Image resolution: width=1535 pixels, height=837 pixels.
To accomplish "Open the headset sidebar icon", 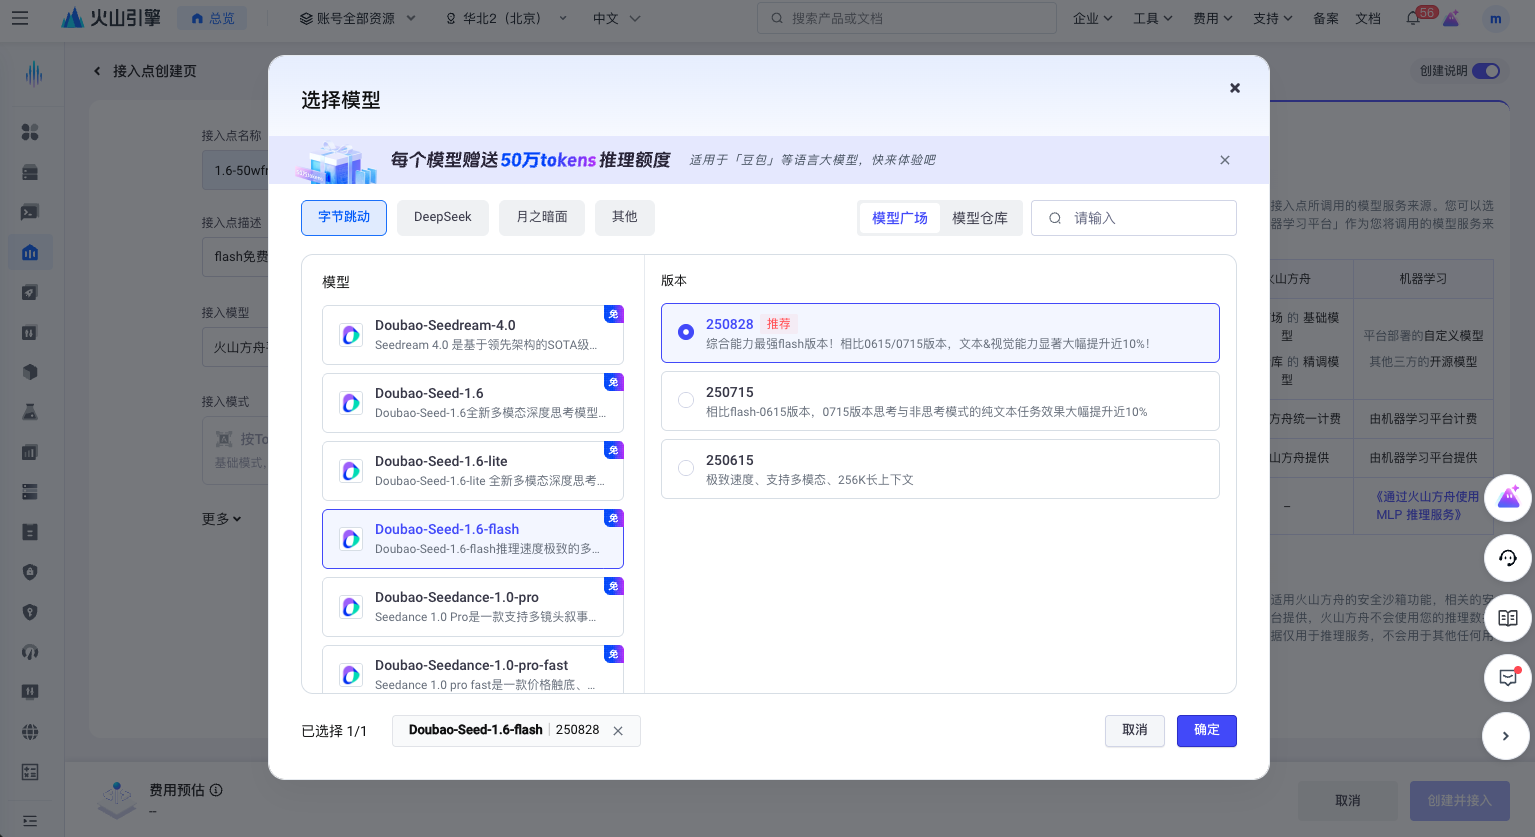I will [x=30, y=652].
